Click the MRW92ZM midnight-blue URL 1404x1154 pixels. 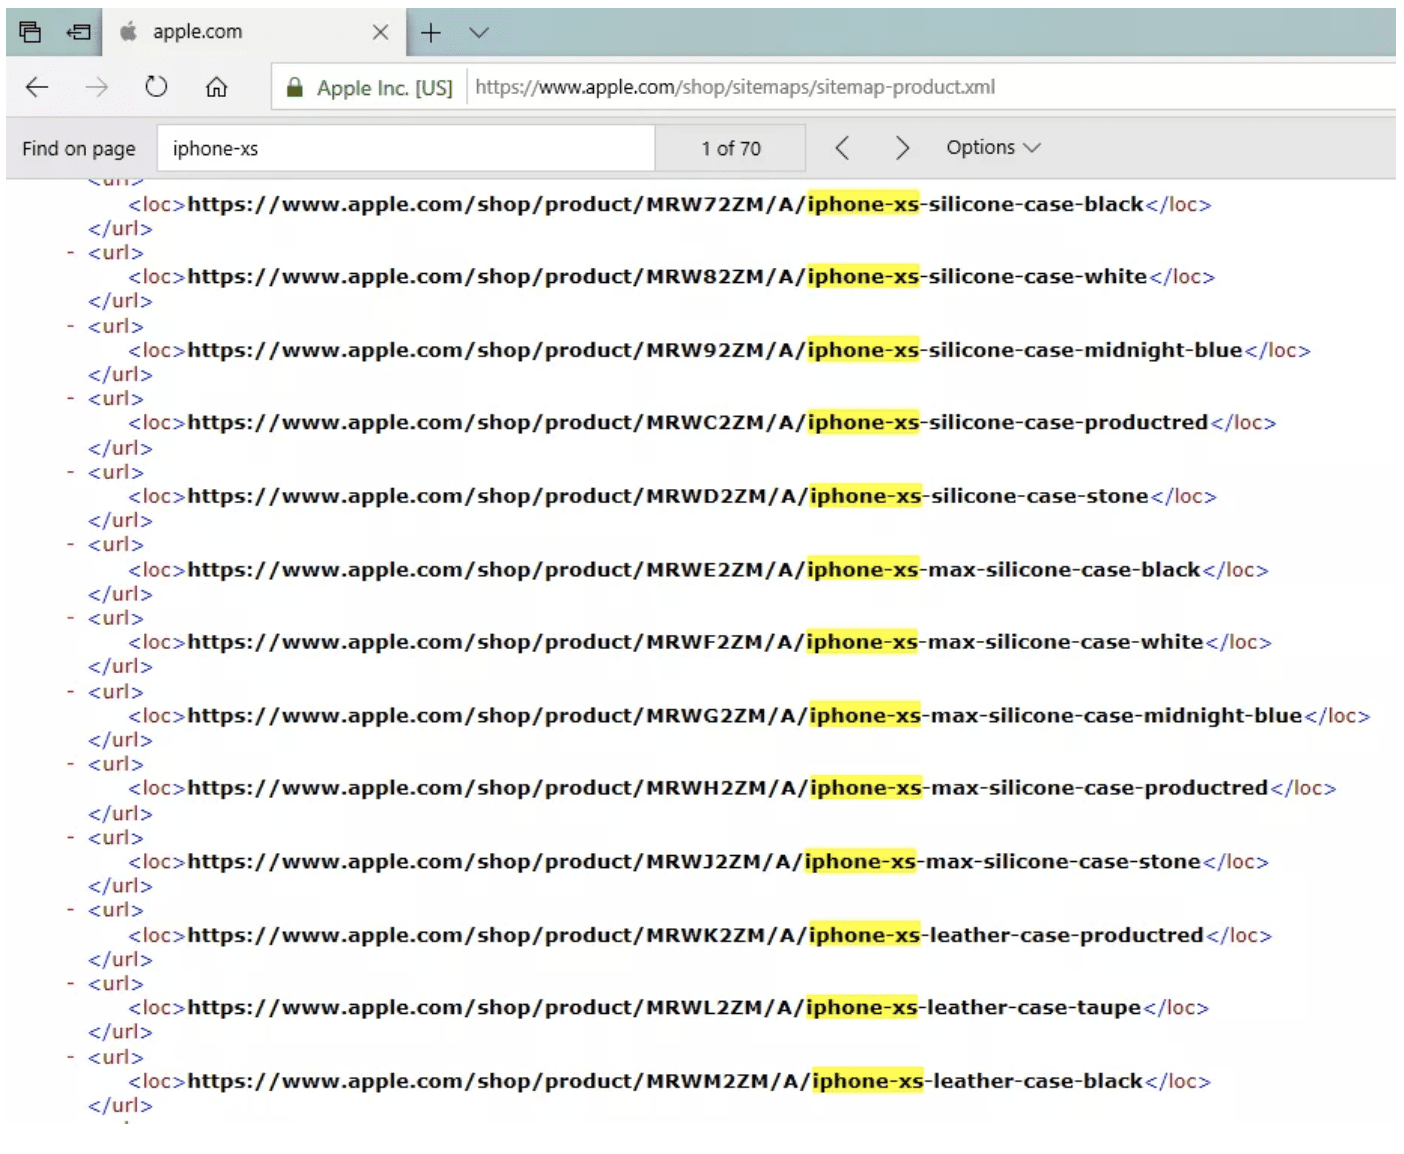click(715, 350)
